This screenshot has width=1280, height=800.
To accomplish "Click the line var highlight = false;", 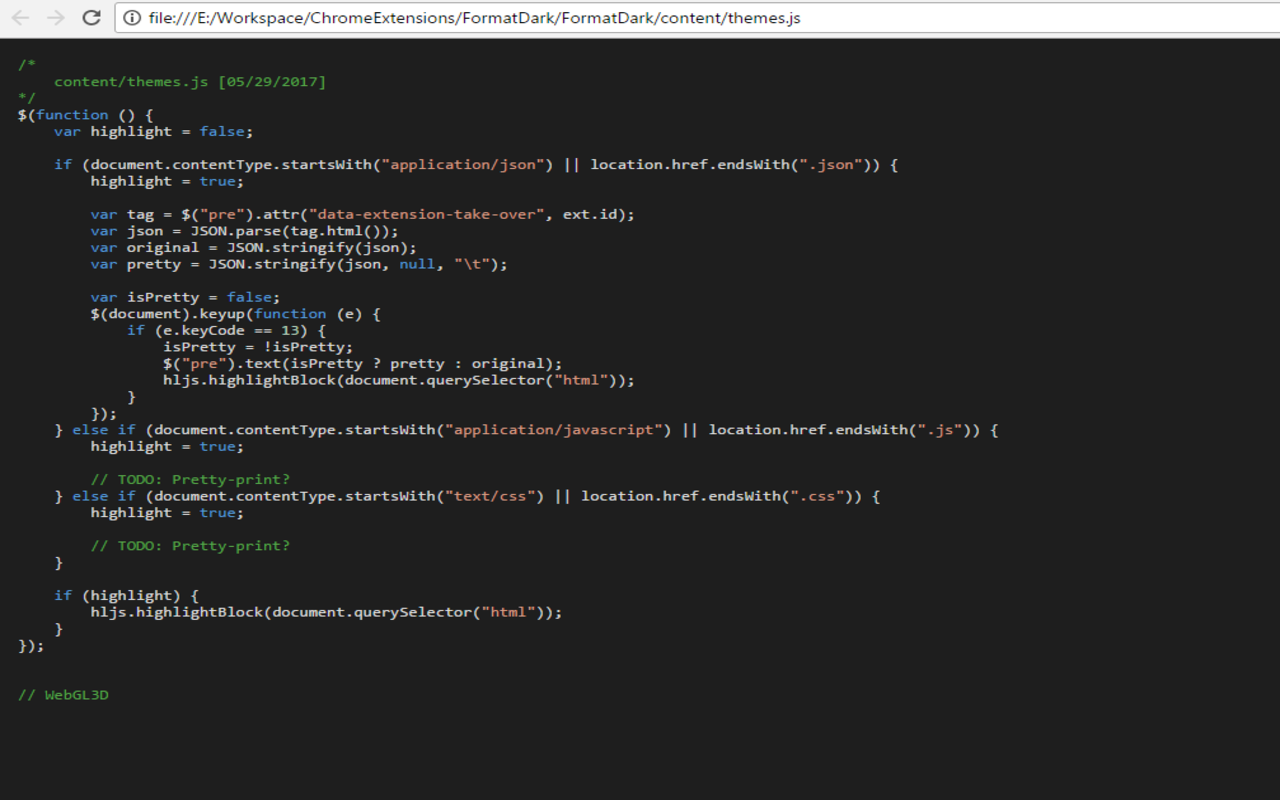I will 154,131.
